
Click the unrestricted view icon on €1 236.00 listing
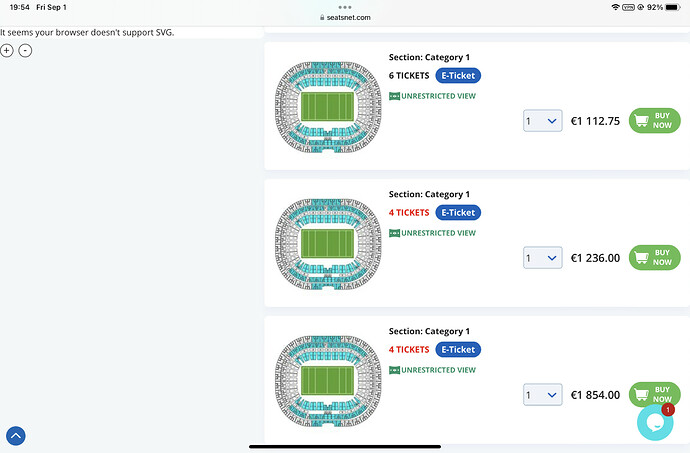point(394,233)
